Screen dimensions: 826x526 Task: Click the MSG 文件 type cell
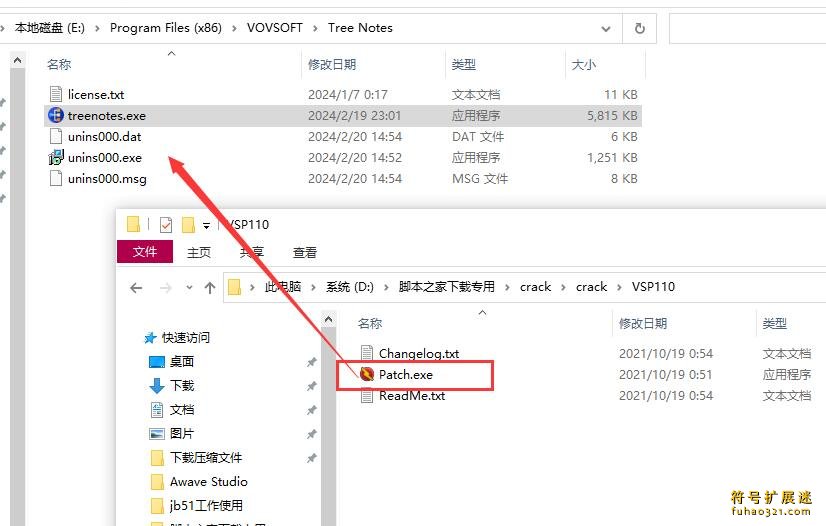pyautogui.click(x=479, y=178)
